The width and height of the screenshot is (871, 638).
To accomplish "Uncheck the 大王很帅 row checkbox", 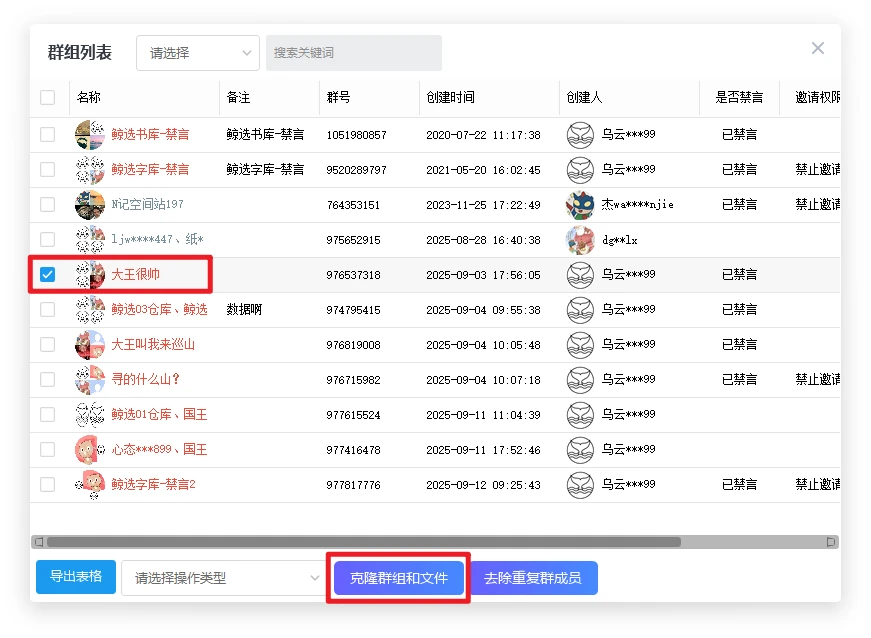I will [48, 275].
